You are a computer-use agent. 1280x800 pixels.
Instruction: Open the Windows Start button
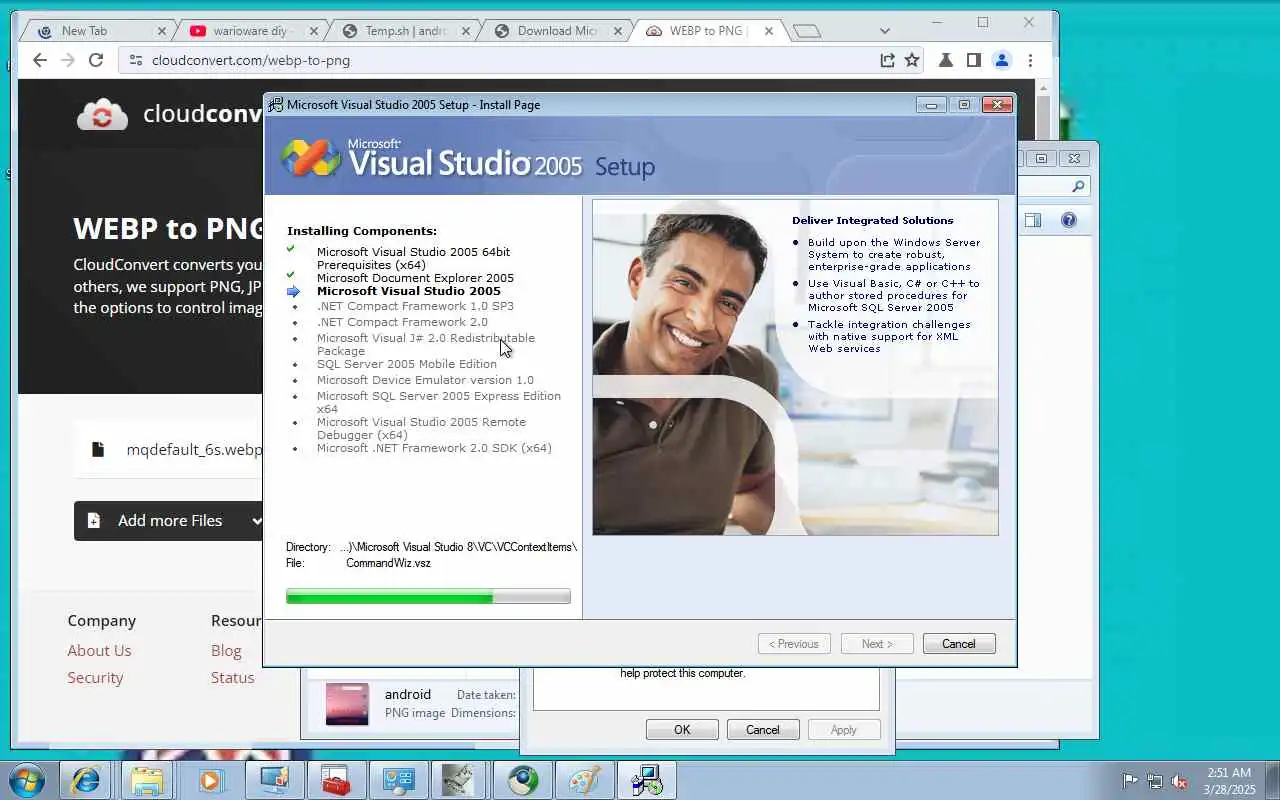[27, 780]
